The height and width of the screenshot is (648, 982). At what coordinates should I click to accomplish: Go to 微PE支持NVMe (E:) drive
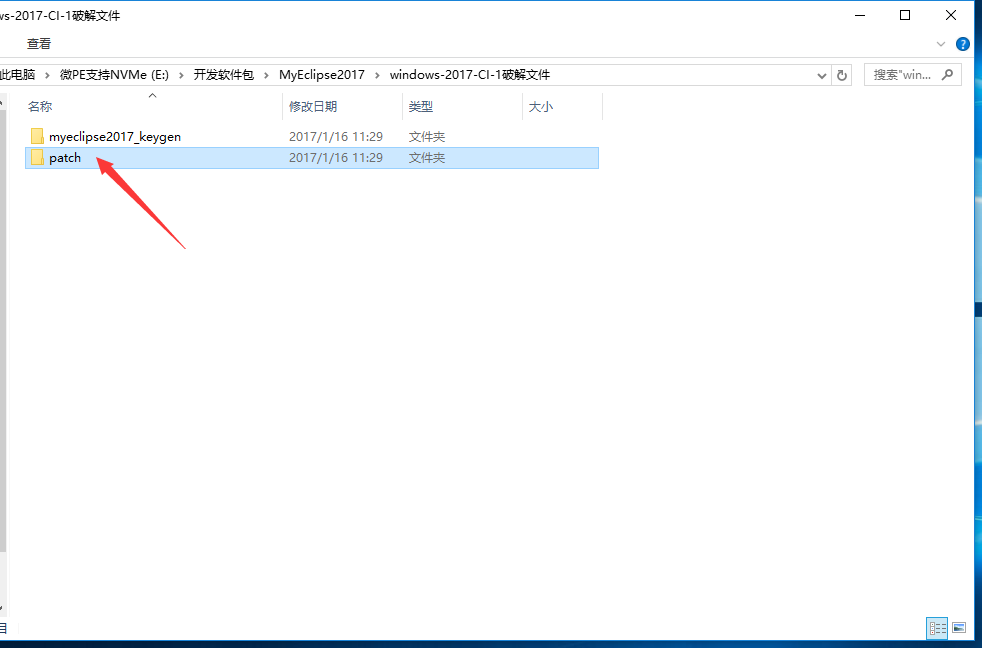(114, 75)
